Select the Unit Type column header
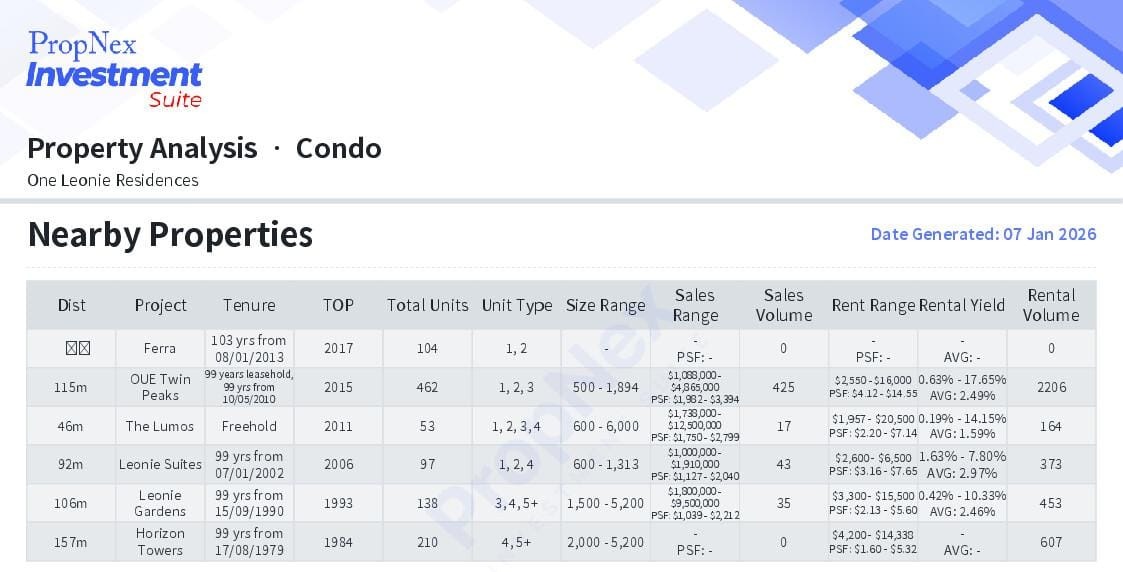This screenshot has width=1123, height=572. (x=517, y=305)
